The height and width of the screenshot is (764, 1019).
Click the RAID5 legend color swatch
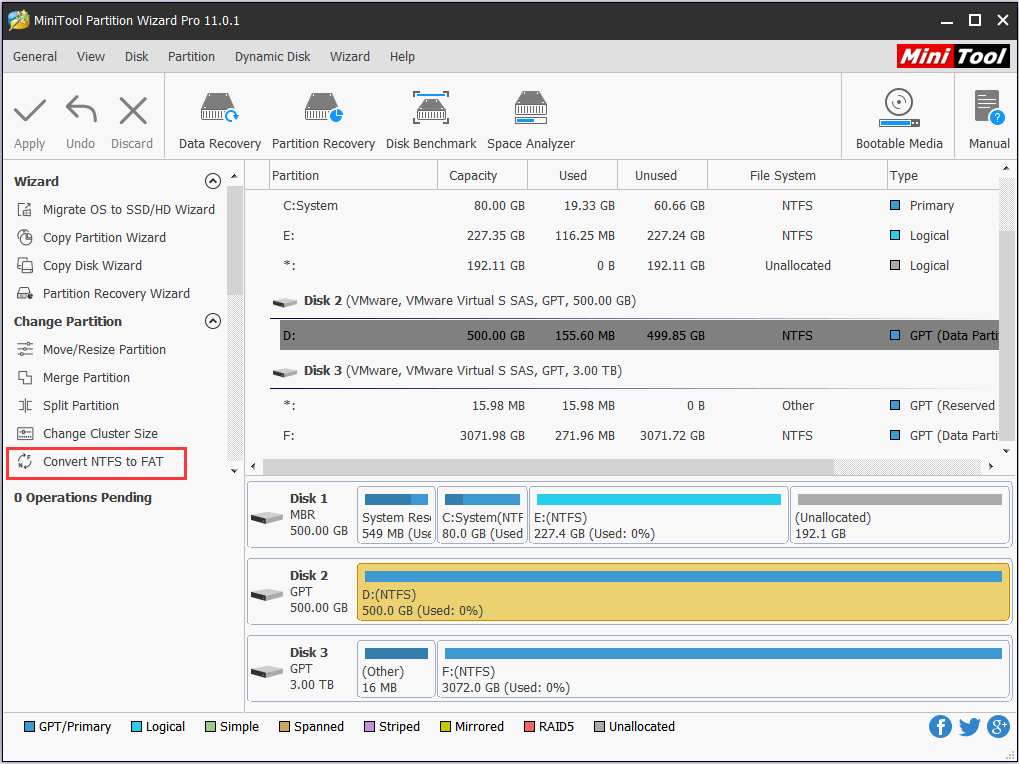[529, 726]
